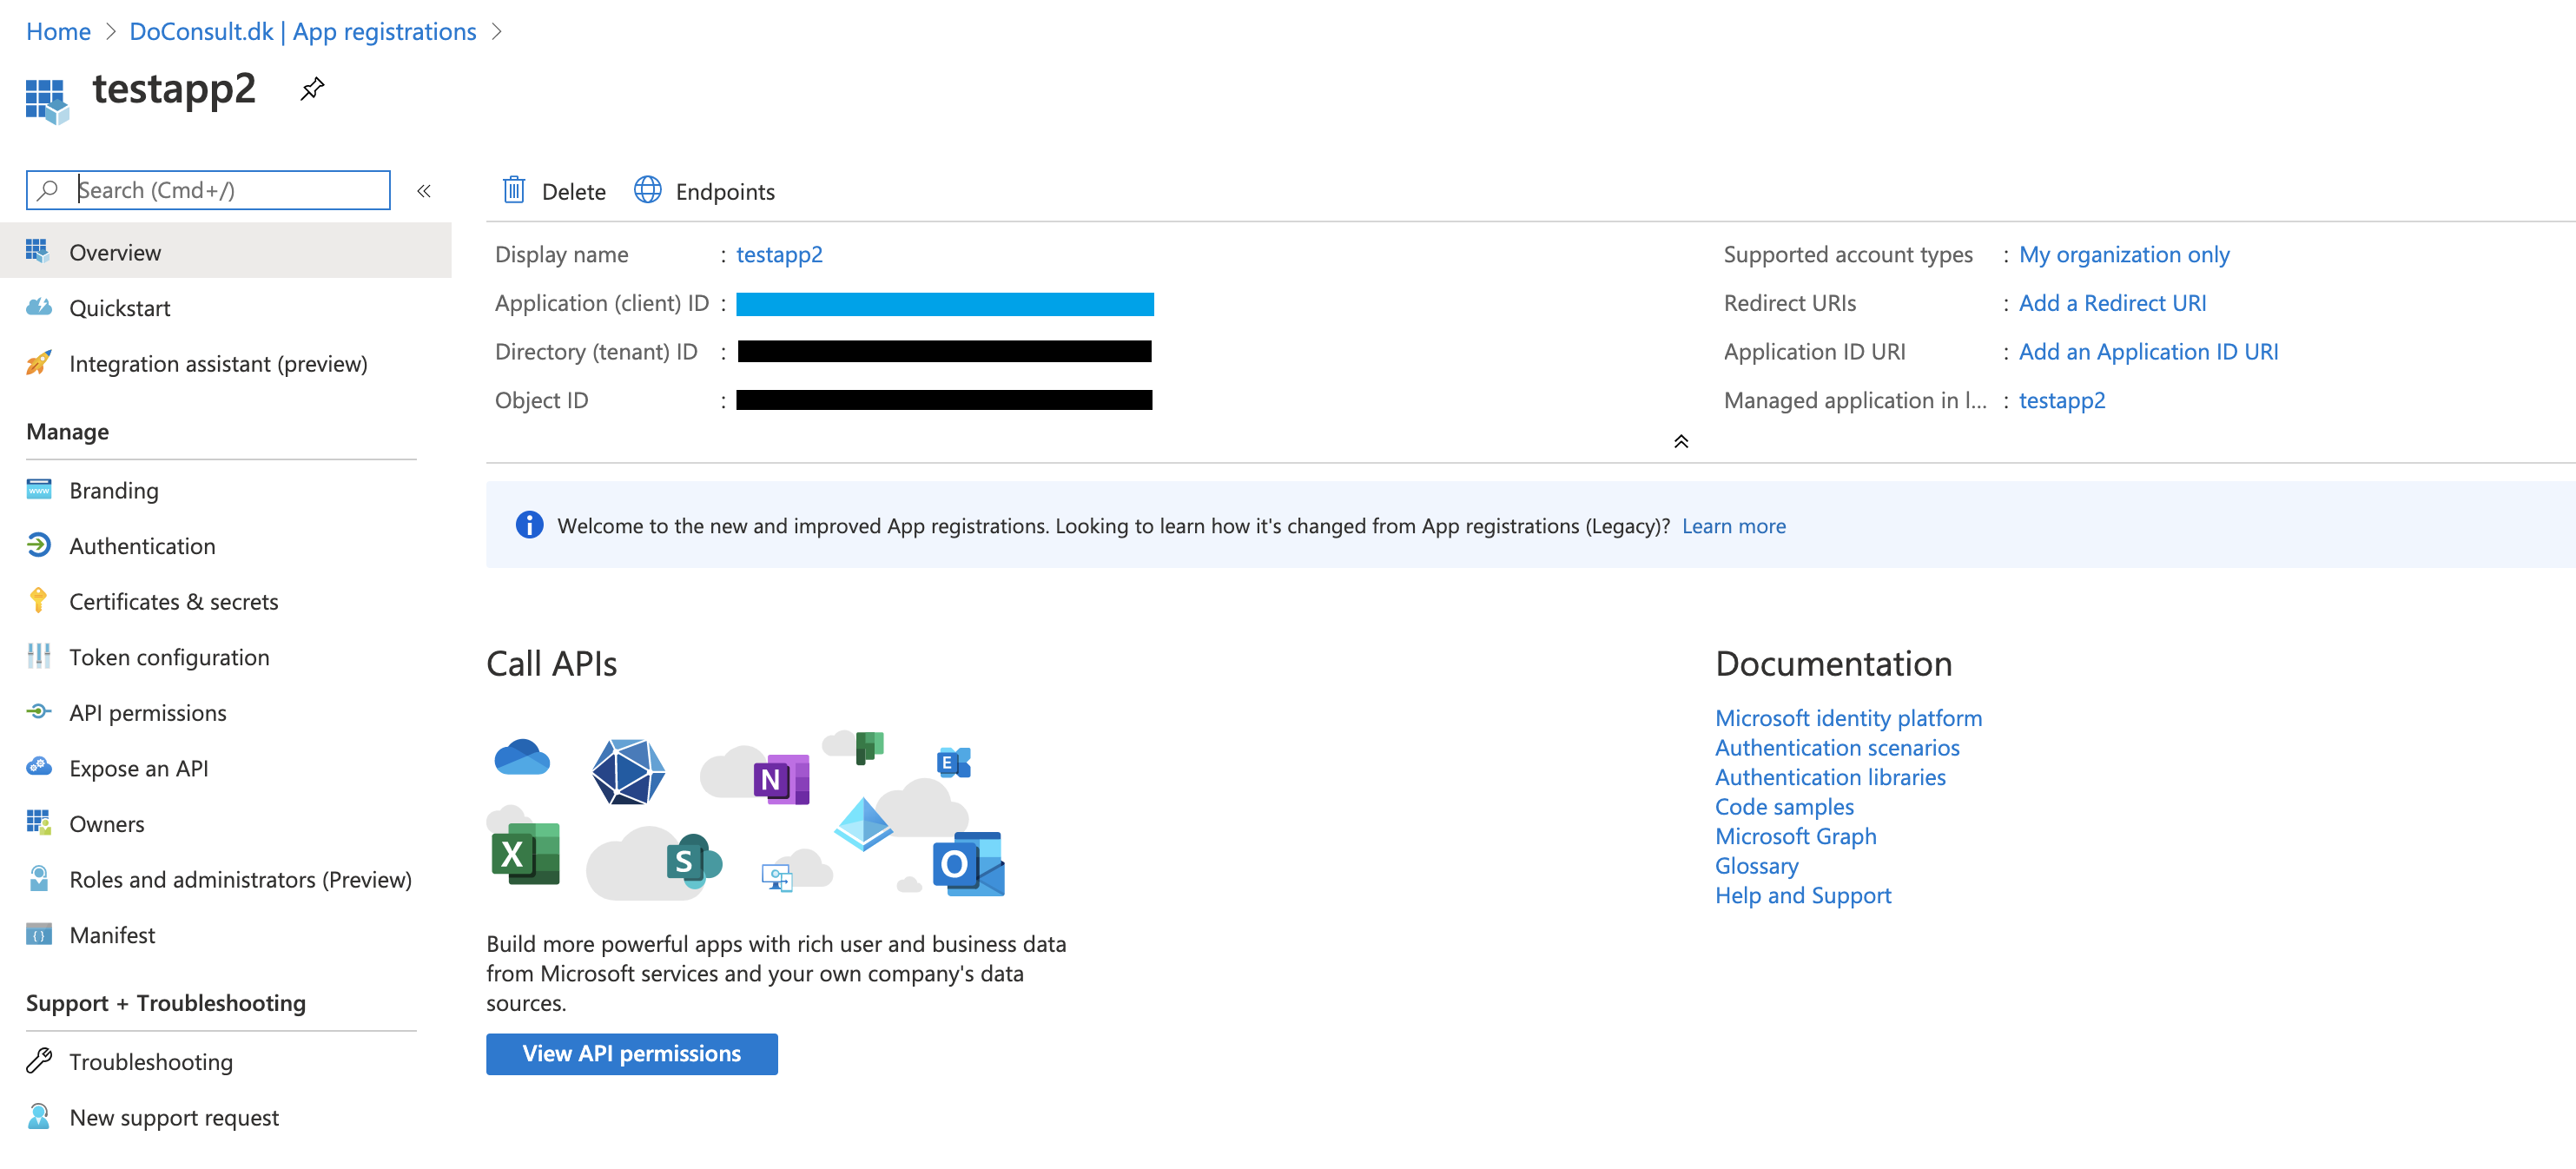Open Microsoft identity platform documentation
The width and height of the screenshot is (2576, 1169).
pos(1847,717)
